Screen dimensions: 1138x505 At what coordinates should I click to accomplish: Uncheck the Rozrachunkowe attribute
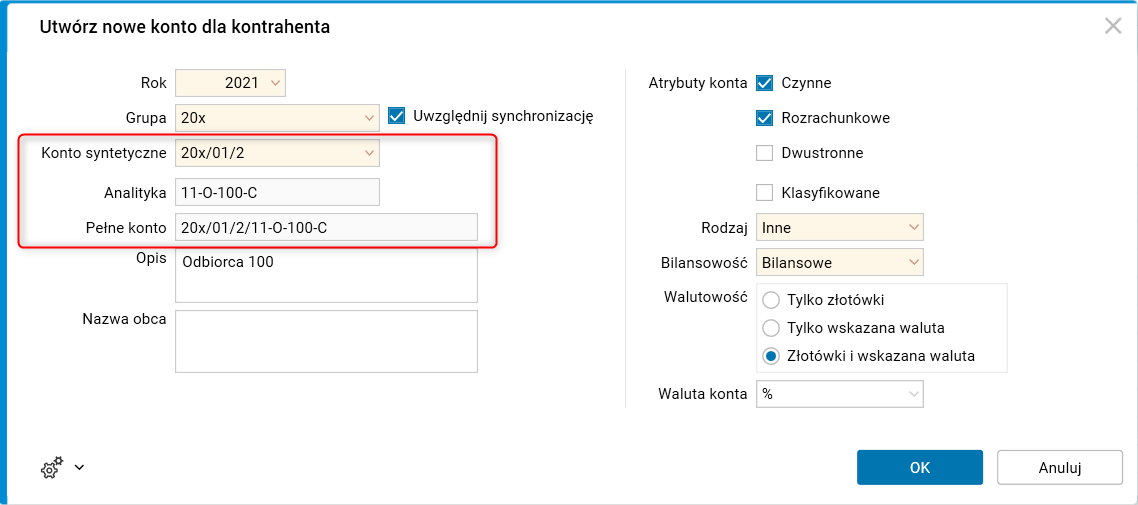click(765, 118)
